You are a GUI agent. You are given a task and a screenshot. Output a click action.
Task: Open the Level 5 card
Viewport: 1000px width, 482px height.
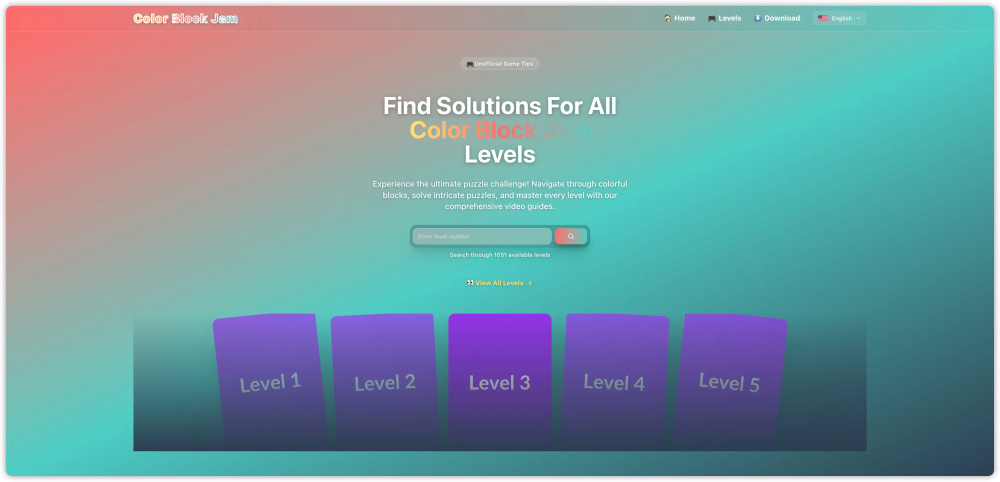coord(729,381)
